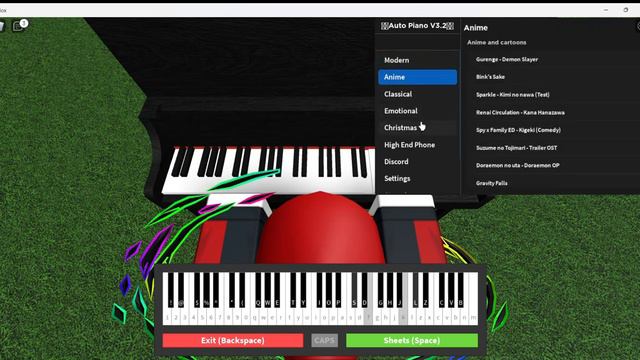Toggle the CAPS button
This screenshot has height=360, width=640.
point(324,340)
